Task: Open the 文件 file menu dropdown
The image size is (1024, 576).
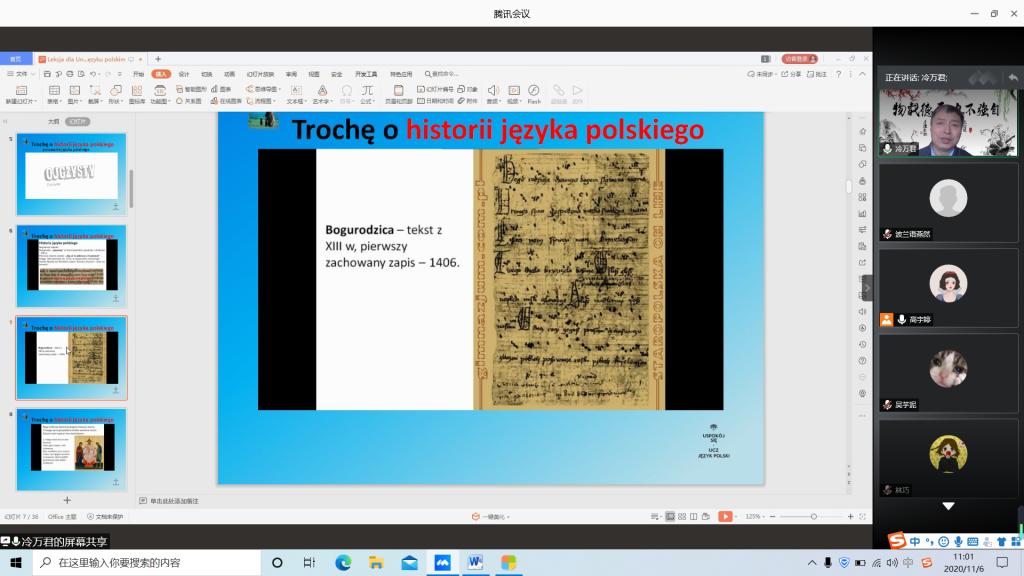Action: pyautogui.click(x=20, y=74)
